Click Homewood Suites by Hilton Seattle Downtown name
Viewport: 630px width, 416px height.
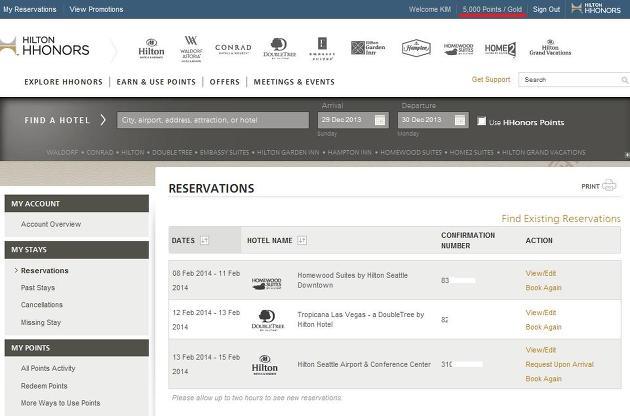click(x=352, y=280)
